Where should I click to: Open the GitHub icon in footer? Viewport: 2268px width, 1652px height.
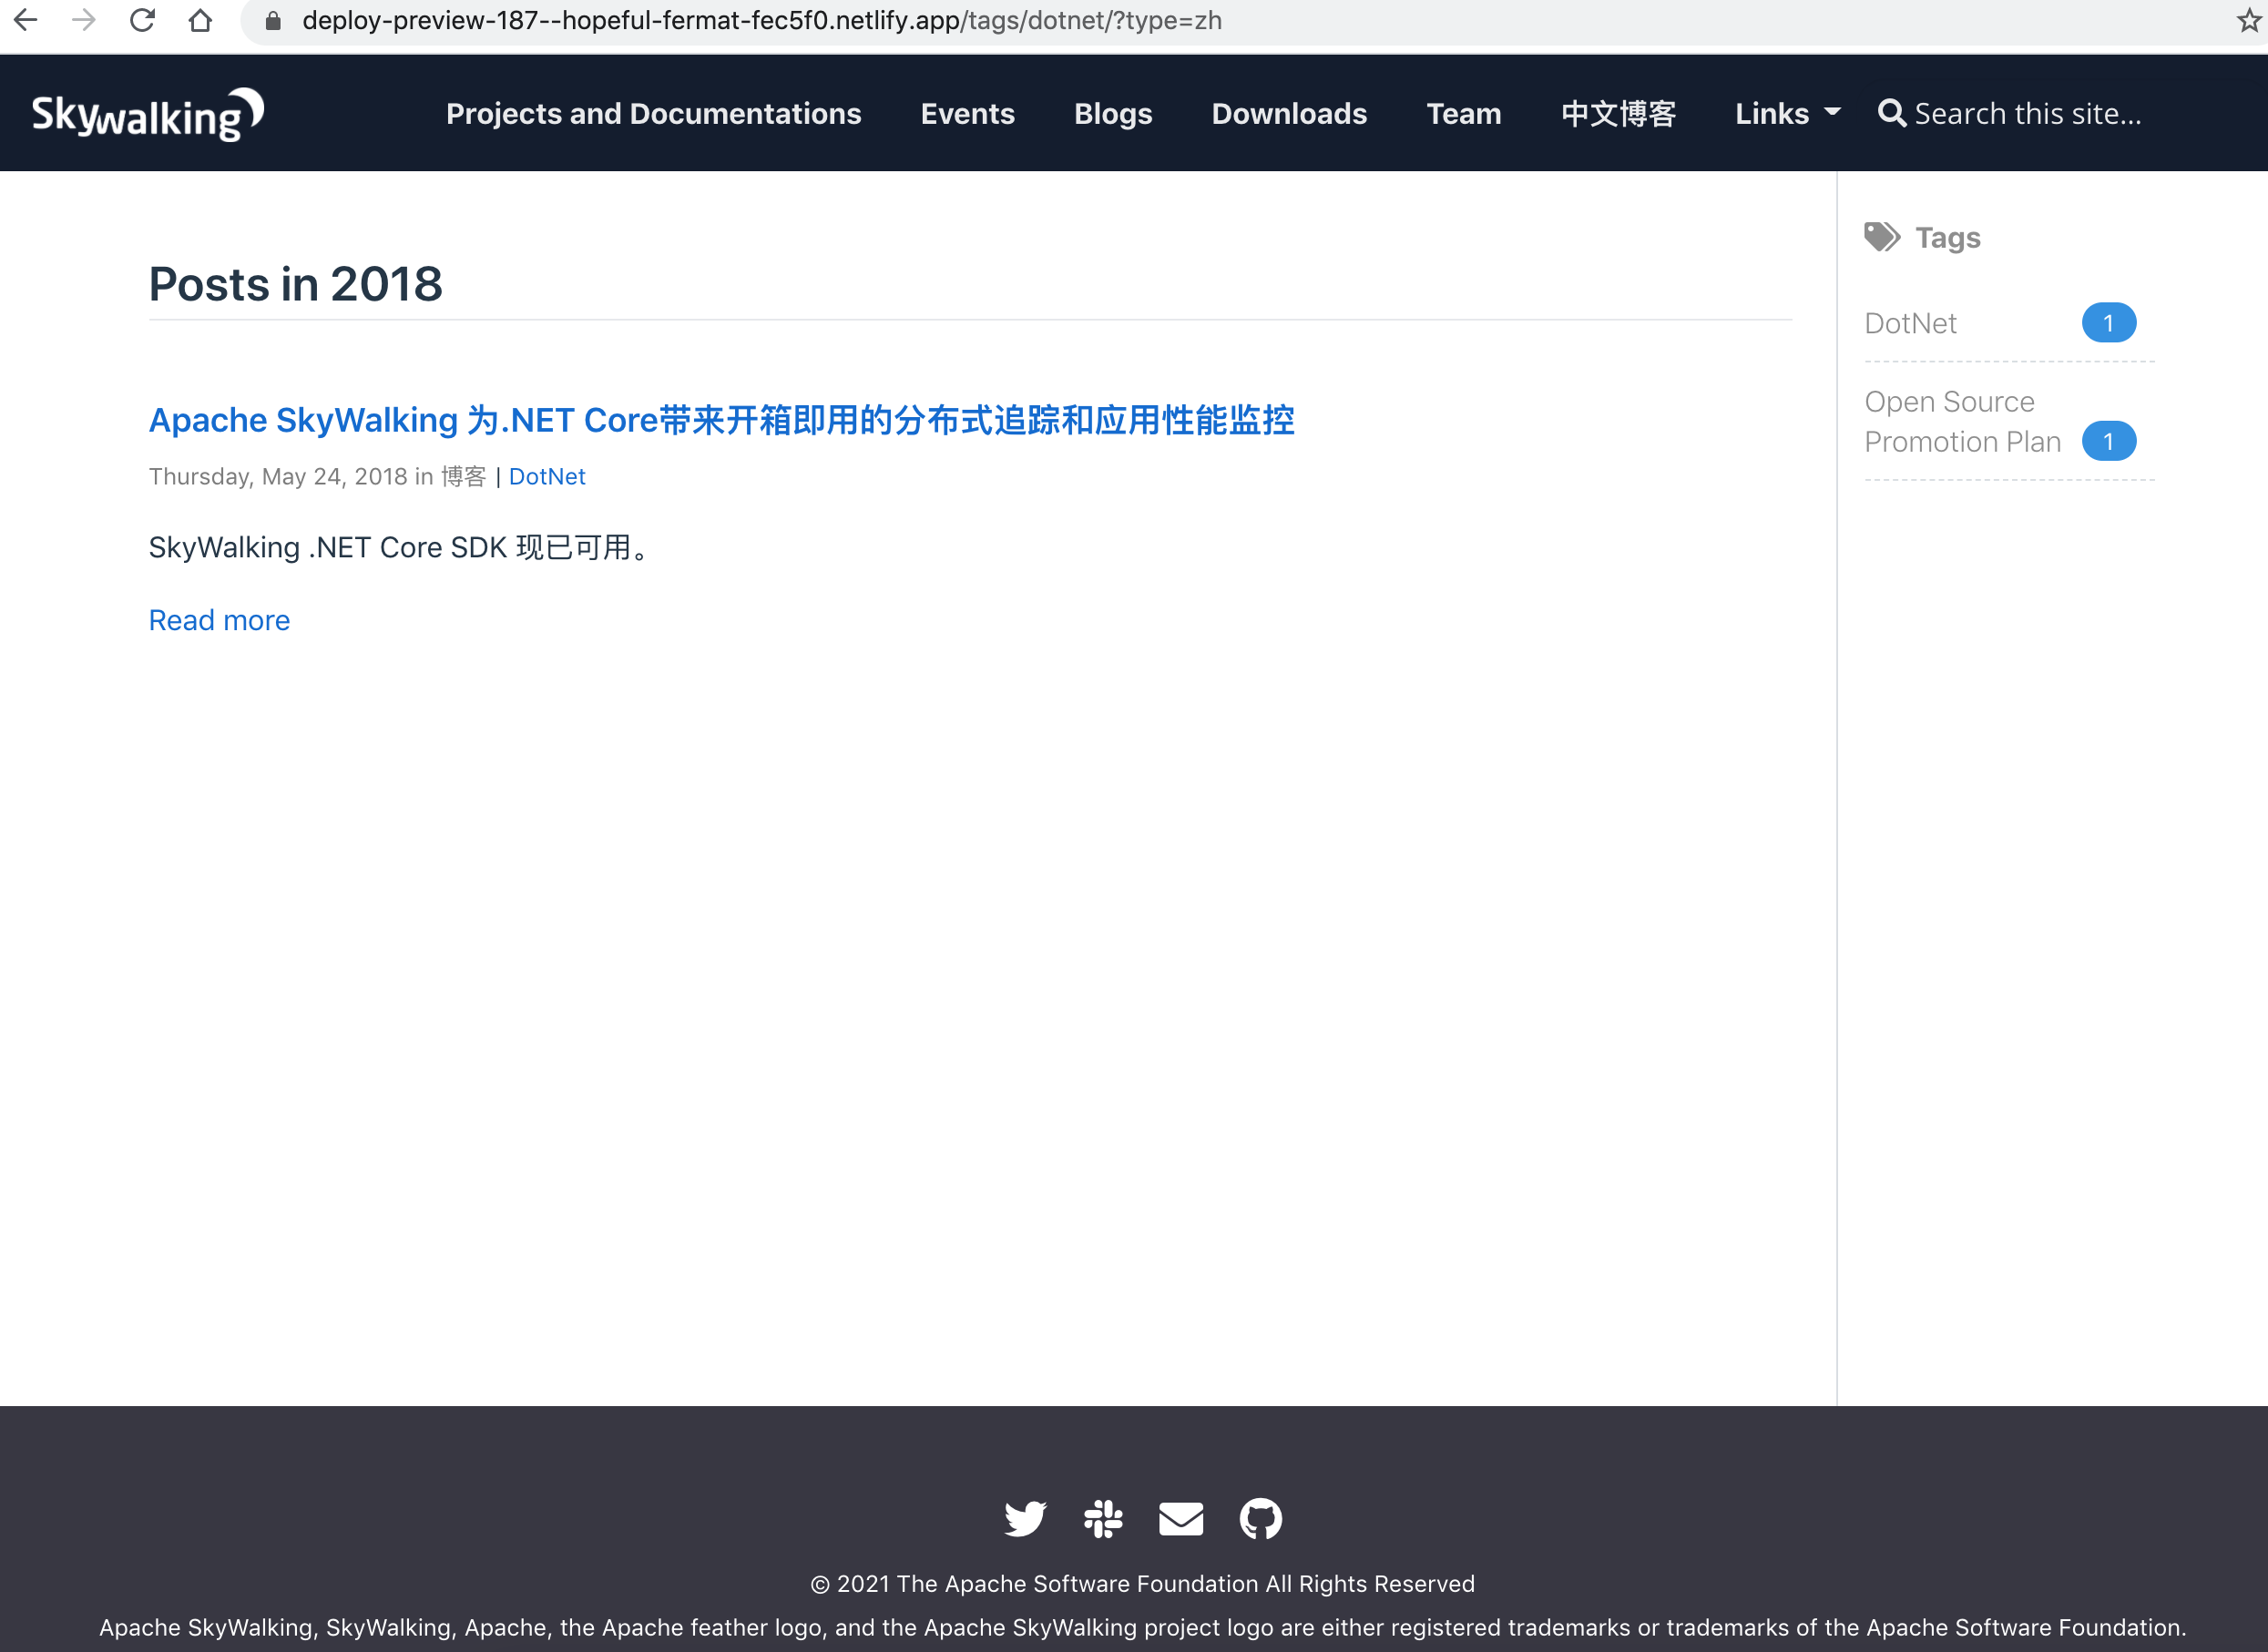click(x=1260, y=1518)
